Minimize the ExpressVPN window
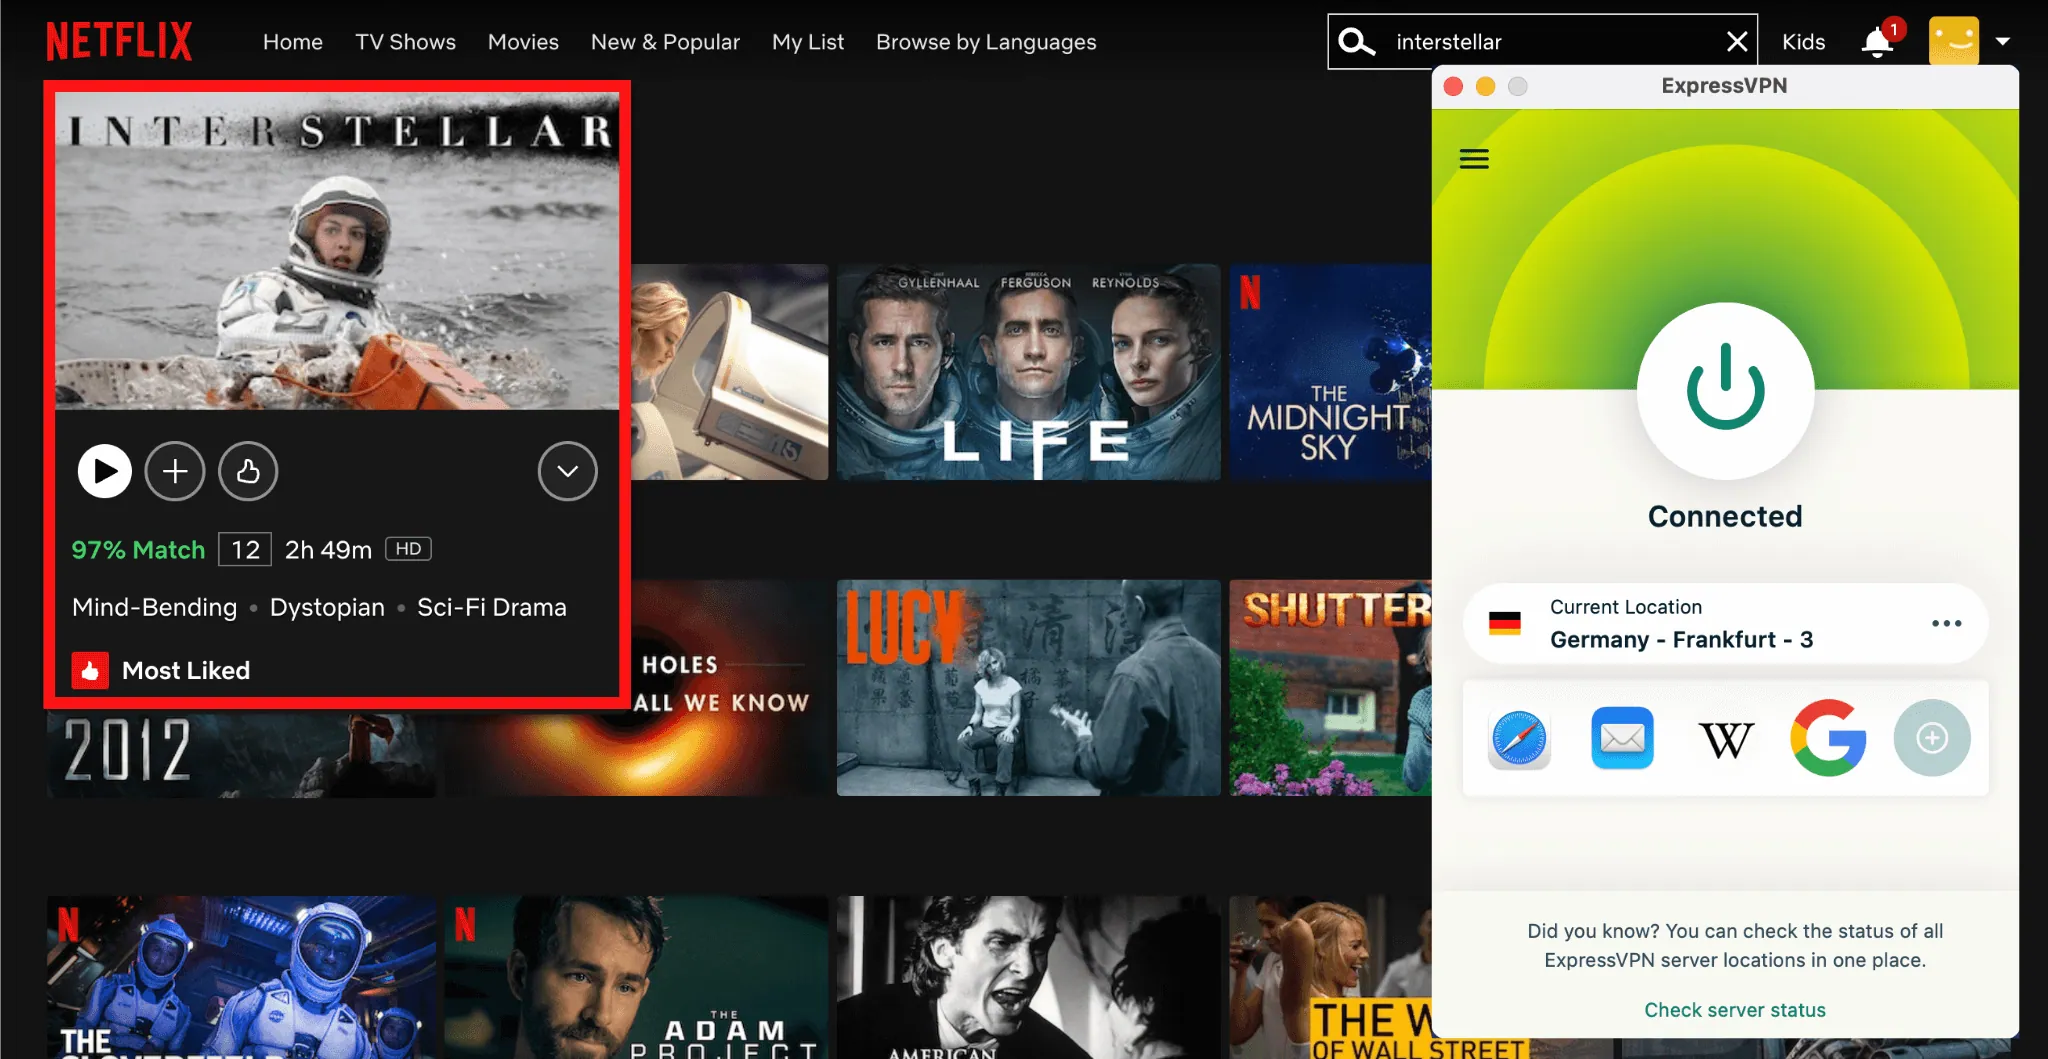Viewport: 2048px width, 1059px height. point(1486,86)
